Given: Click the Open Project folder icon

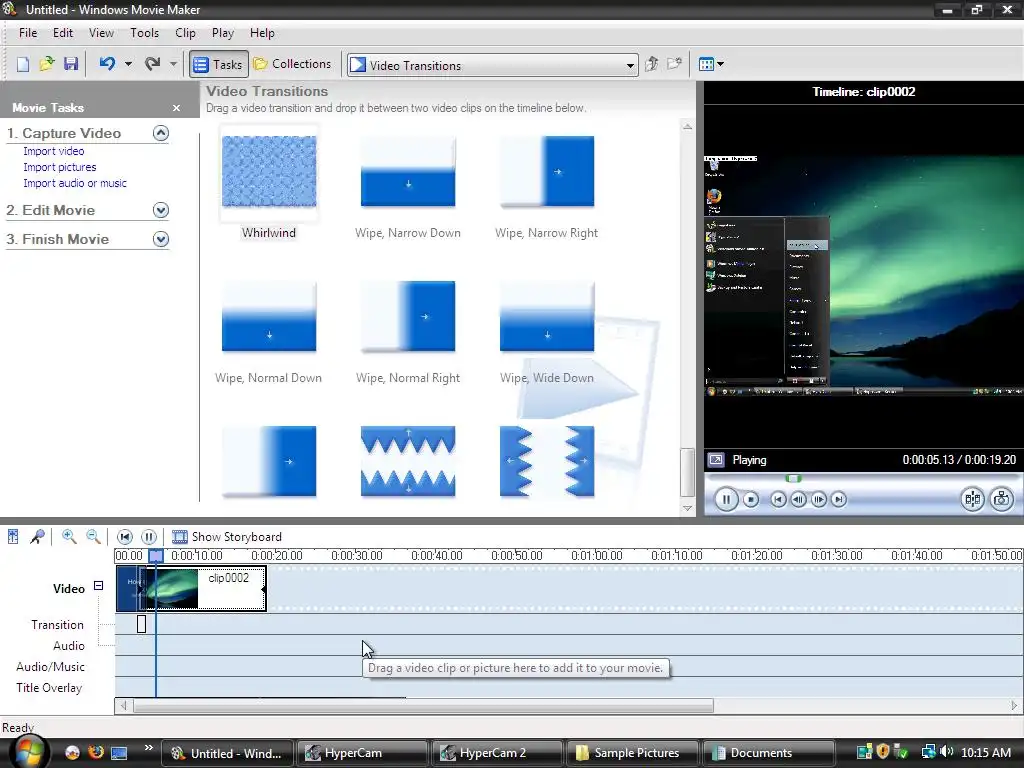Looking at the screenshot, I should (x=46, y=64).
